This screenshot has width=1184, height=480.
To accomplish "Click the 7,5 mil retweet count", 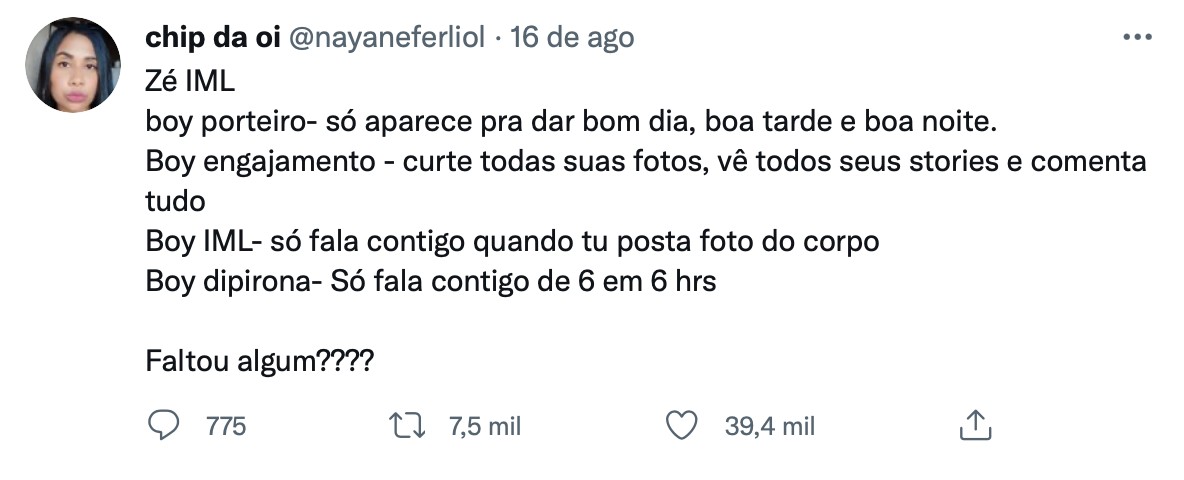I will (485, 427).
